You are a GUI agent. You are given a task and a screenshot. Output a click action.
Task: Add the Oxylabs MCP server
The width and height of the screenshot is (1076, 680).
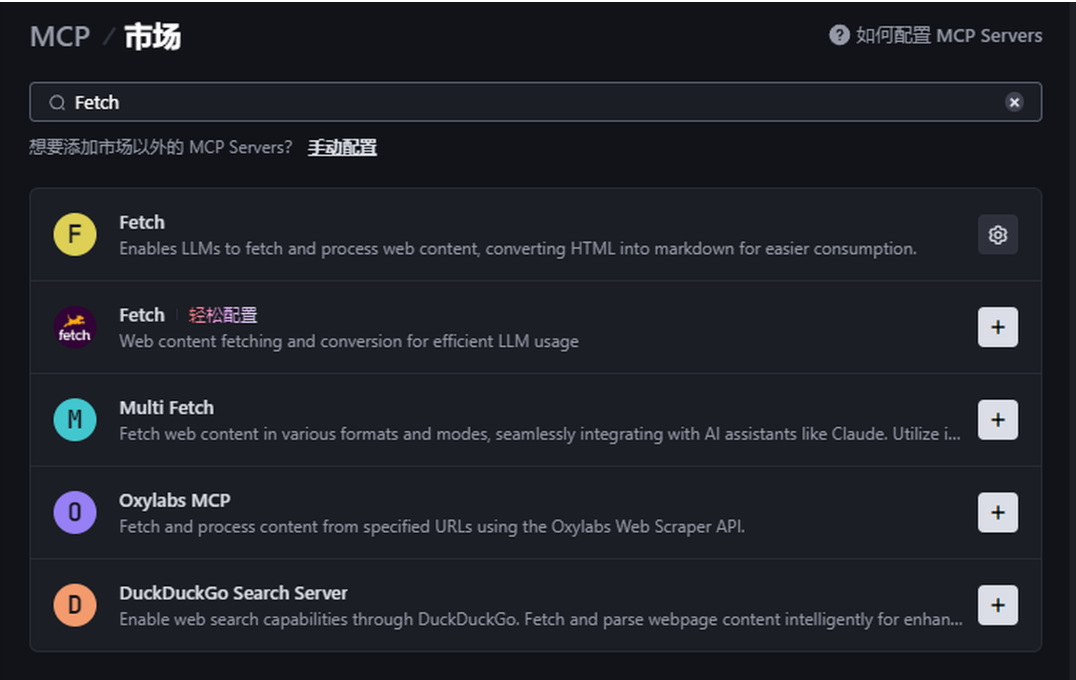point(997,513)
